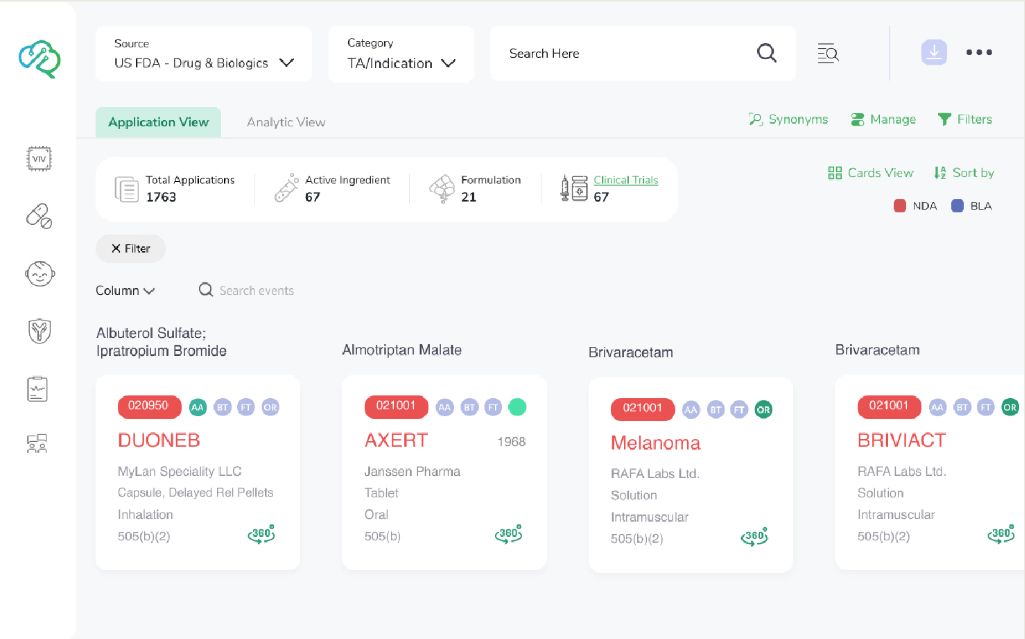Open Synonyms
1025x639 pixels.
pyautogui.click(x=788, y=119)
